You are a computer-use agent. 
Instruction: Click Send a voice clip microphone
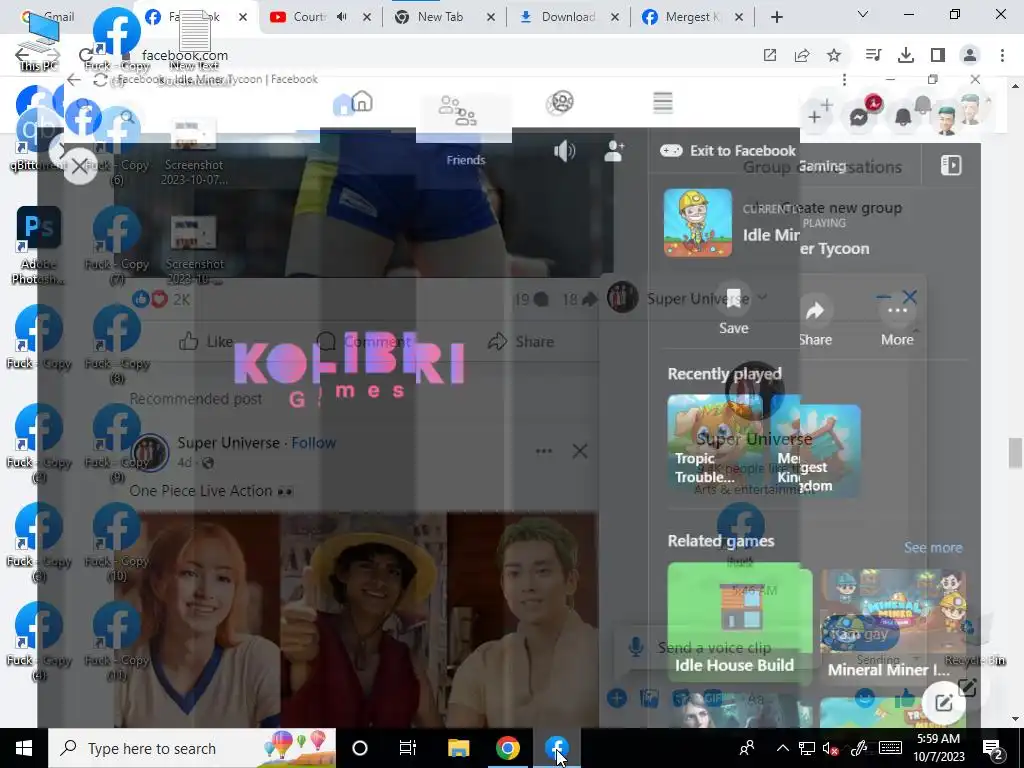635,647
